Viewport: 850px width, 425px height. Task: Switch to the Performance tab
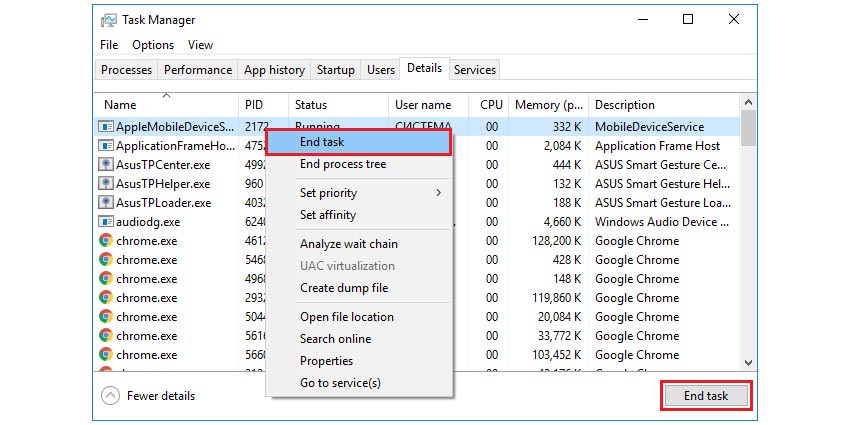pyautogui.click(x=198, y=70)
